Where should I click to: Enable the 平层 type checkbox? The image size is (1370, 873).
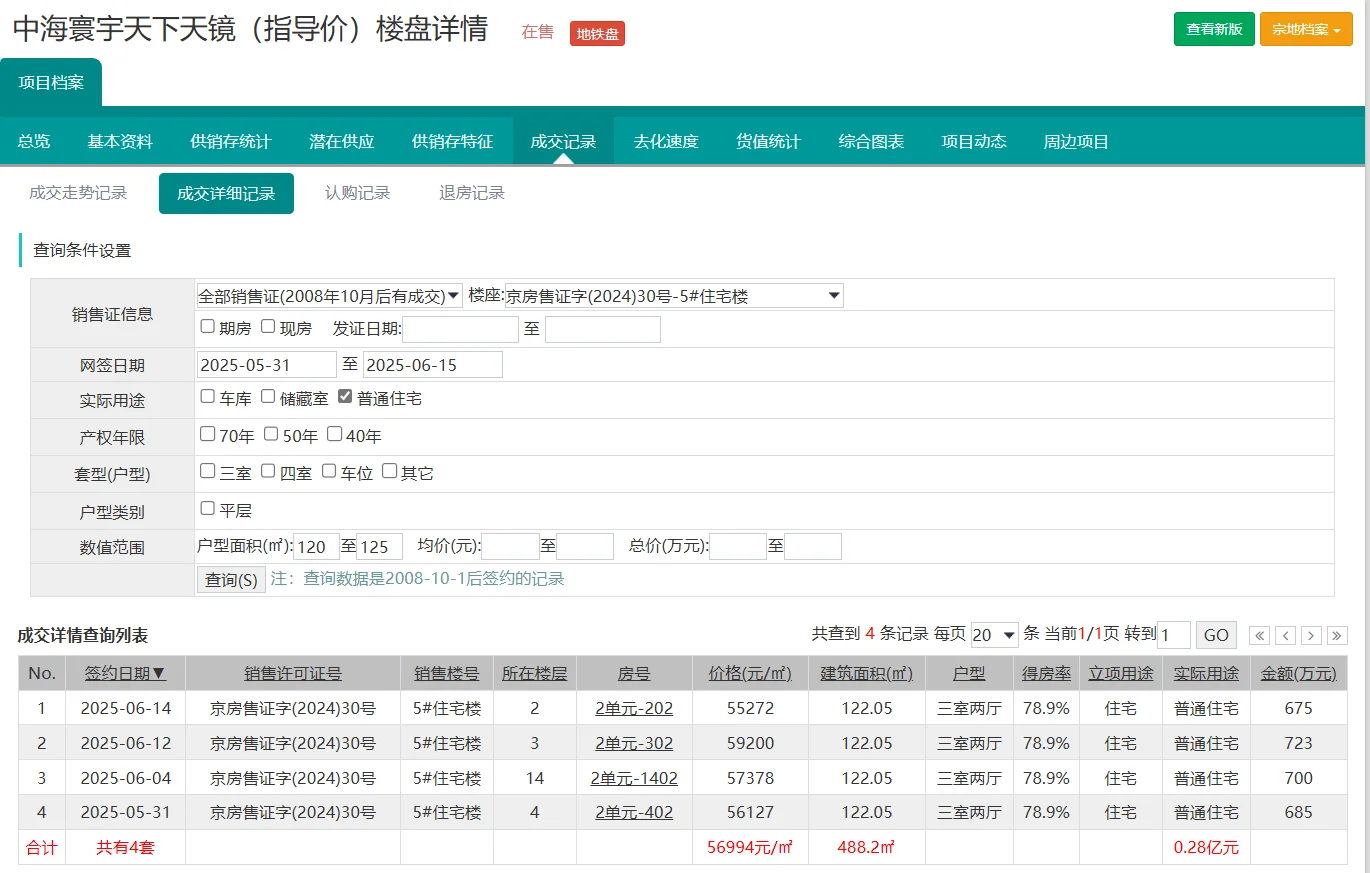[207, 508]
